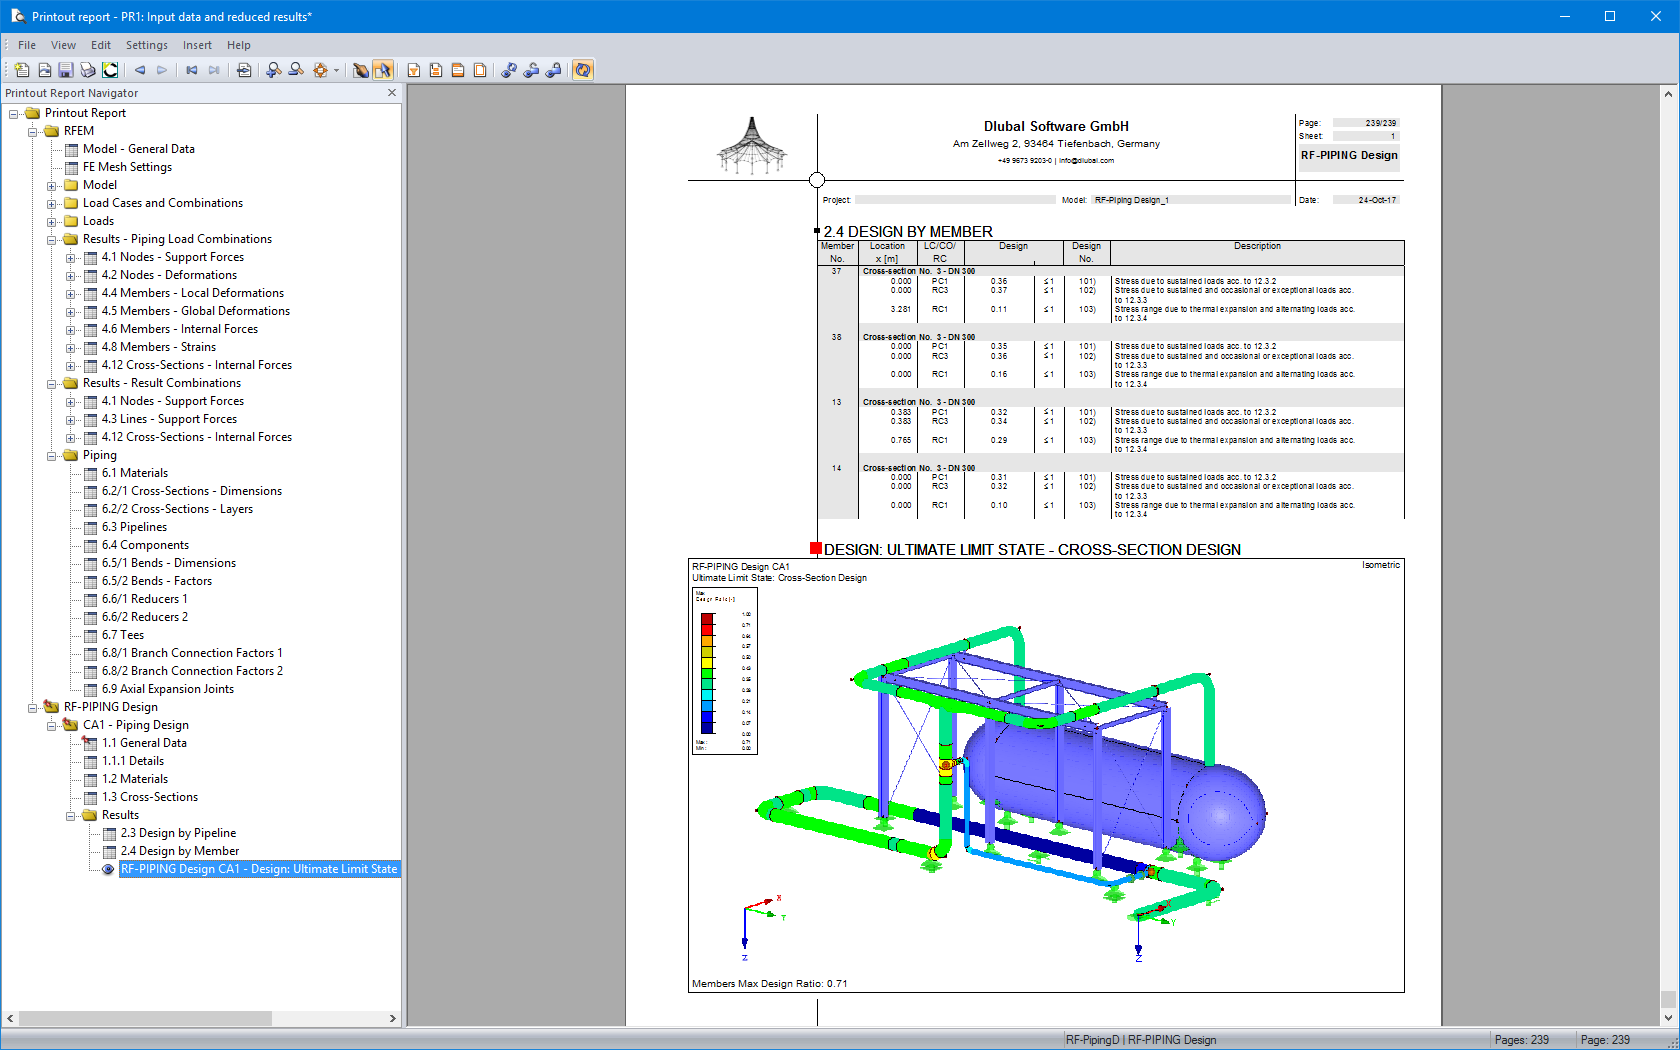Select 6.1 Materials tree item

pos(134,473)
